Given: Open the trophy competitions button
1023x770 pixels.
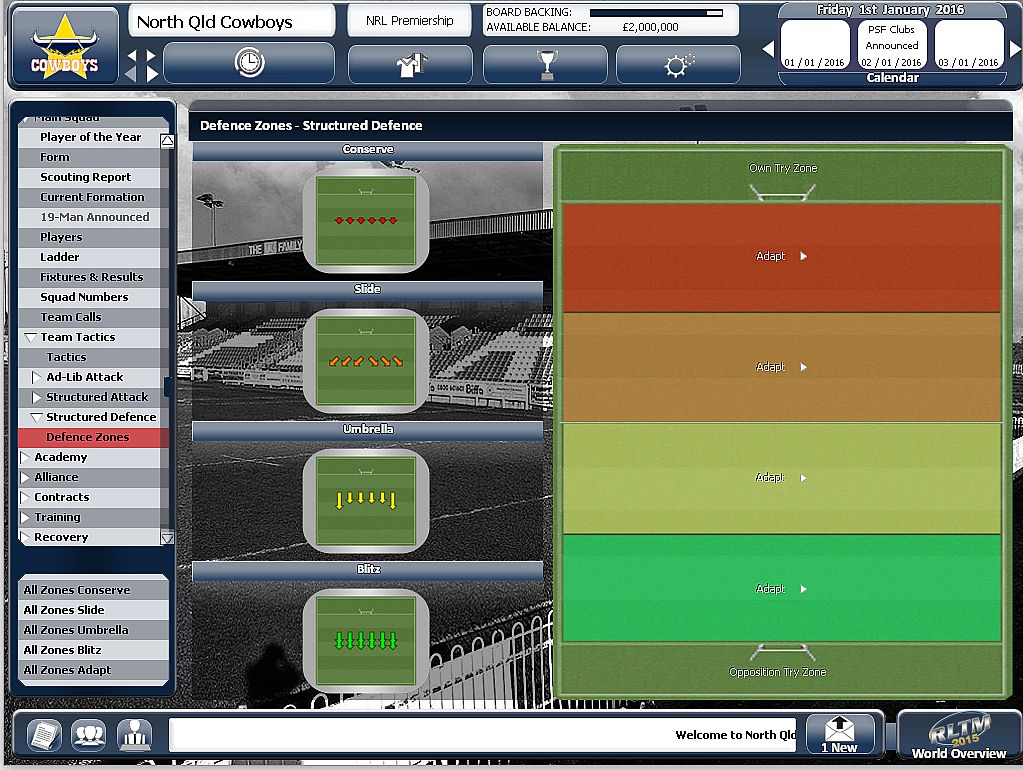Looking at the screenshot, I should (x=545, y=65).
